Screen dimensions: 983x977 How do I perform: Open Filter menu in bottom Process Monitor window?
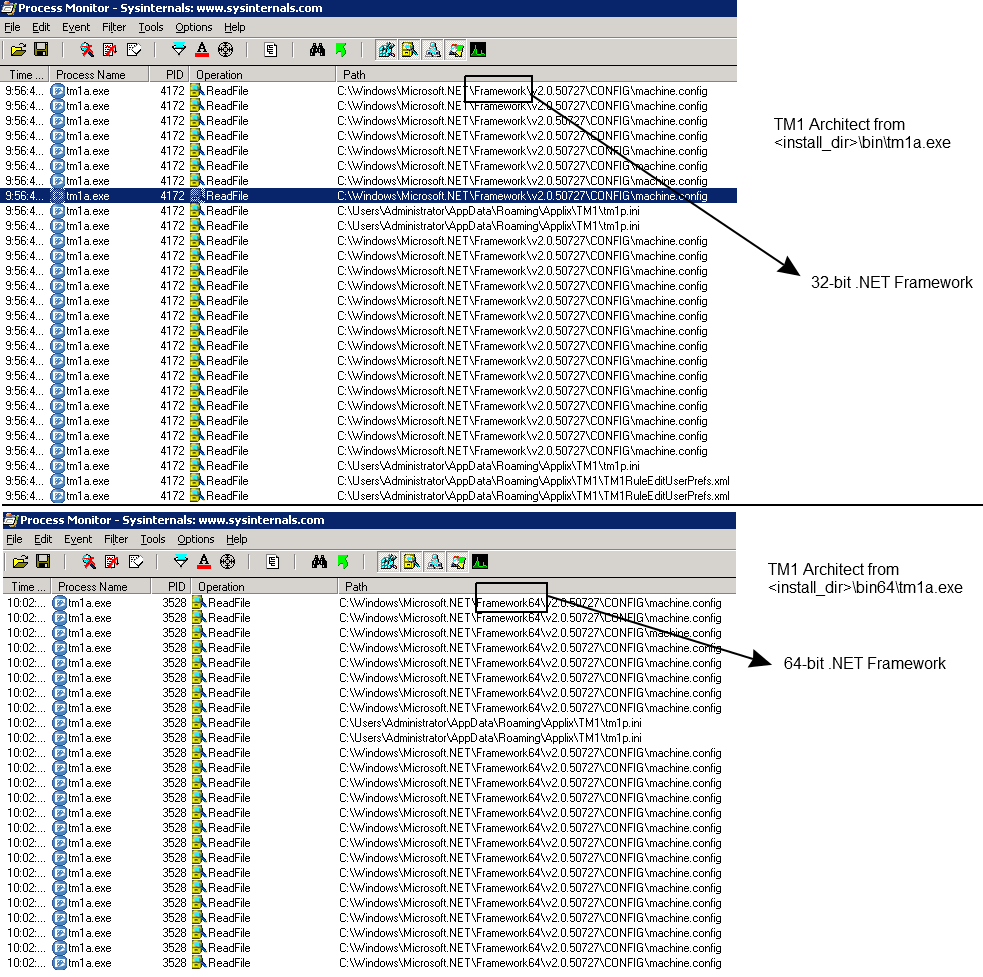tap(116, 539)
